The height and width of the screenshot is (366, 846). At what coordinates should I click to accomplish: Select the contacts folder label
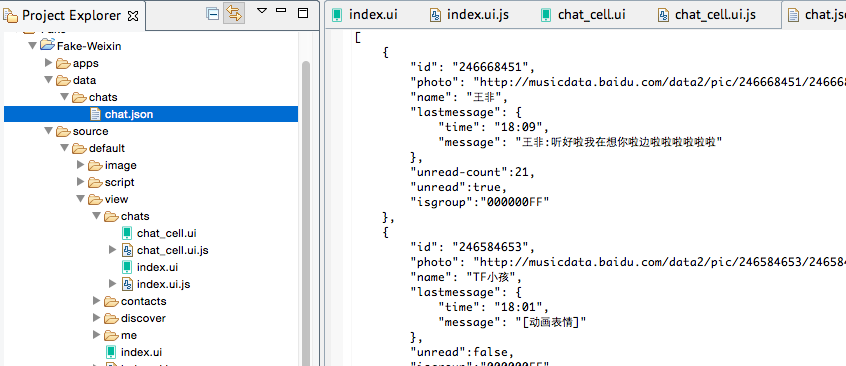(144, 301)
